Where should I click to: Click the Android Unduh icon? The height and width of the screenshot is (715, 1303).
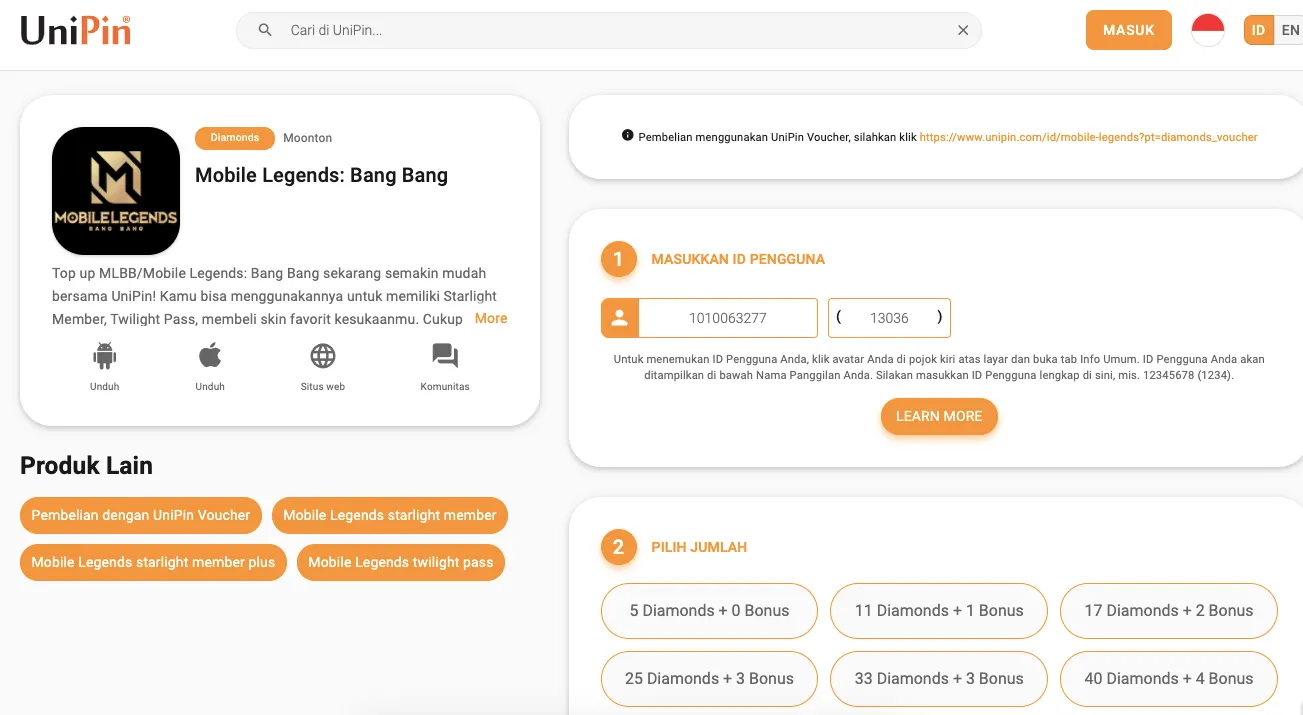pyautogui.click(x=104, y=356)
